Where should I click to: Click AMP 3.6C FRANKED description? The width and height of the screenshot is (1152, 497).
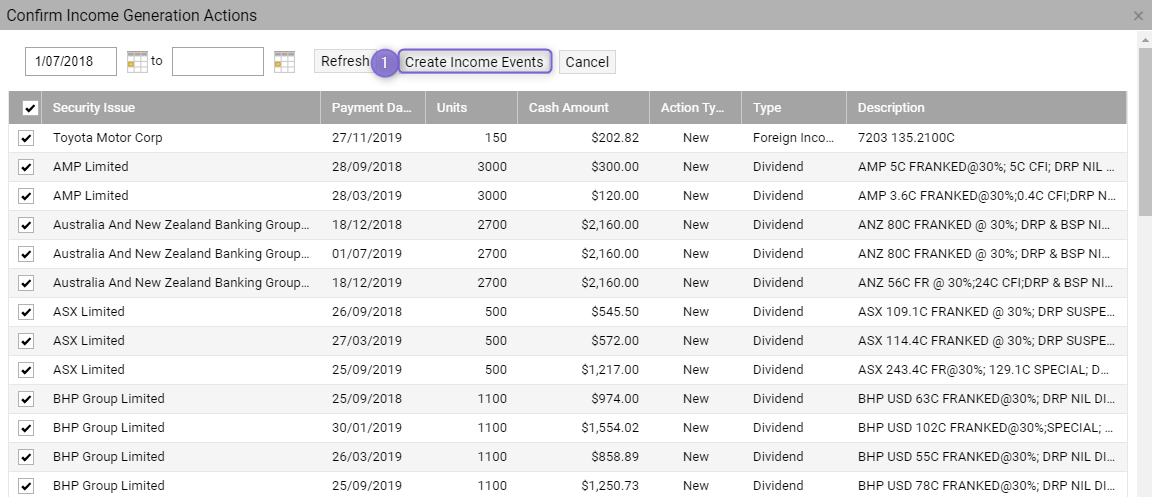(x=987, y=196)
